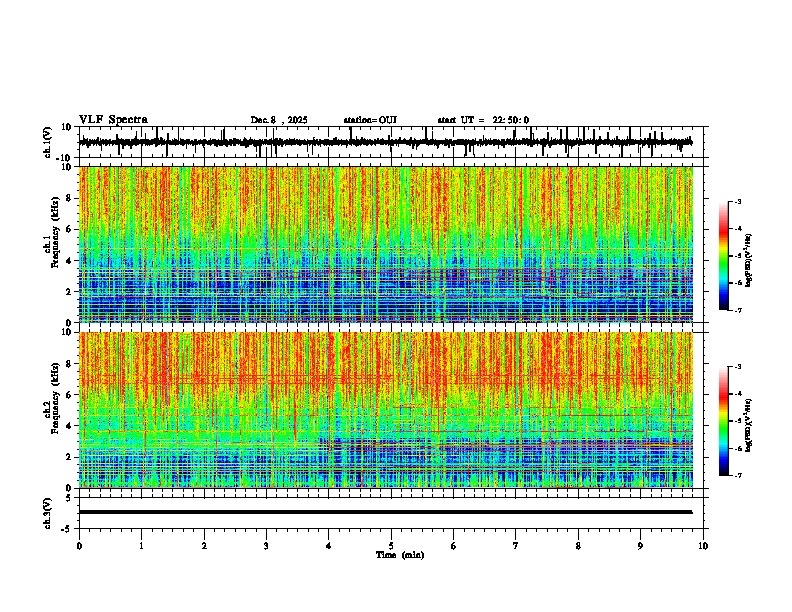The height and width of the screenshot is (612, 792).
Task: Select the "ch.1(V)" waveform axis label
Action: pos(48,142)
